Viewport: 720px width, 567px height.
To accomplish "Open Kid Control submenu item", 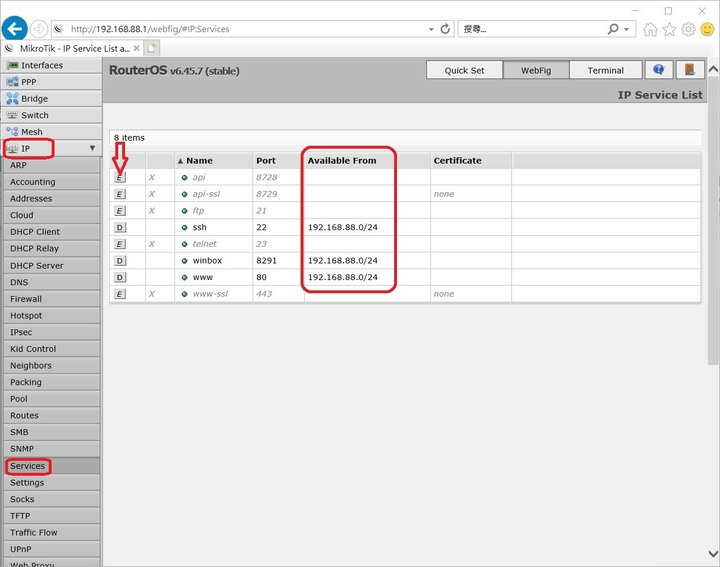I will pyautogui.click(x=51, y=349).
